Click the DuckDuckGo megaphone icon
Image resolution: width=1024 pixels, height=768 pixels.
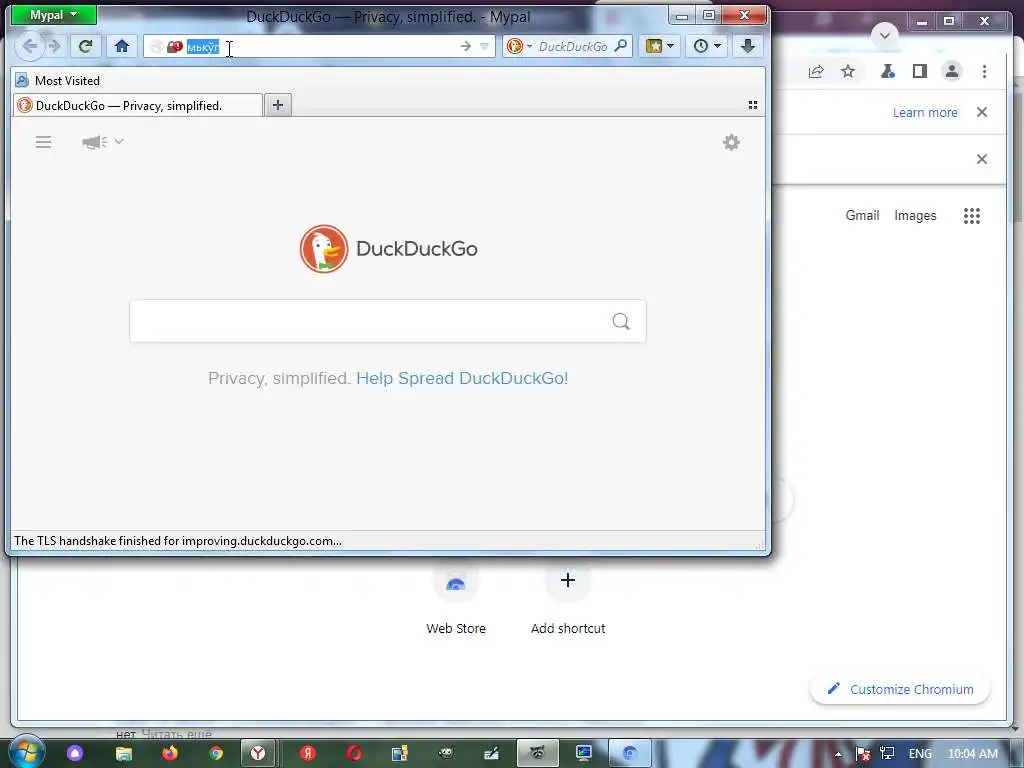click(95, 142)
